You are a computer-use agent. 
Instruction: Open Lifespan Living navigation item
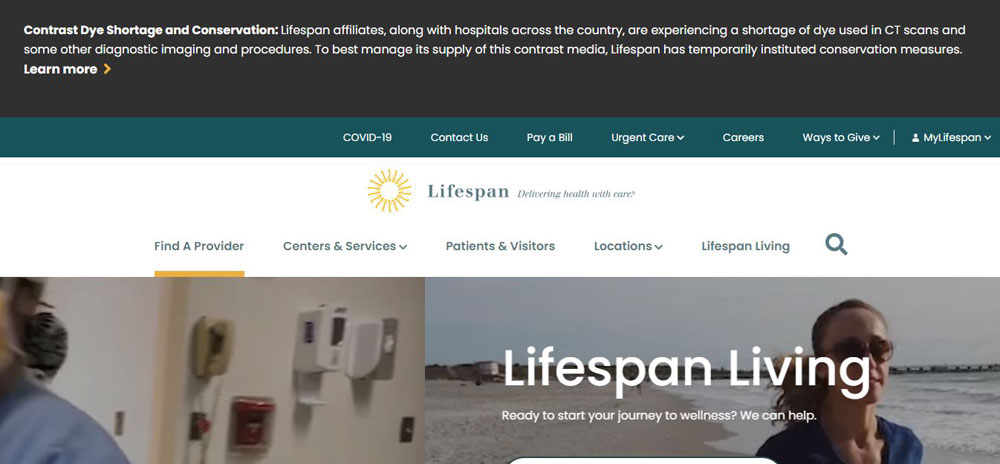coord(746,246)
